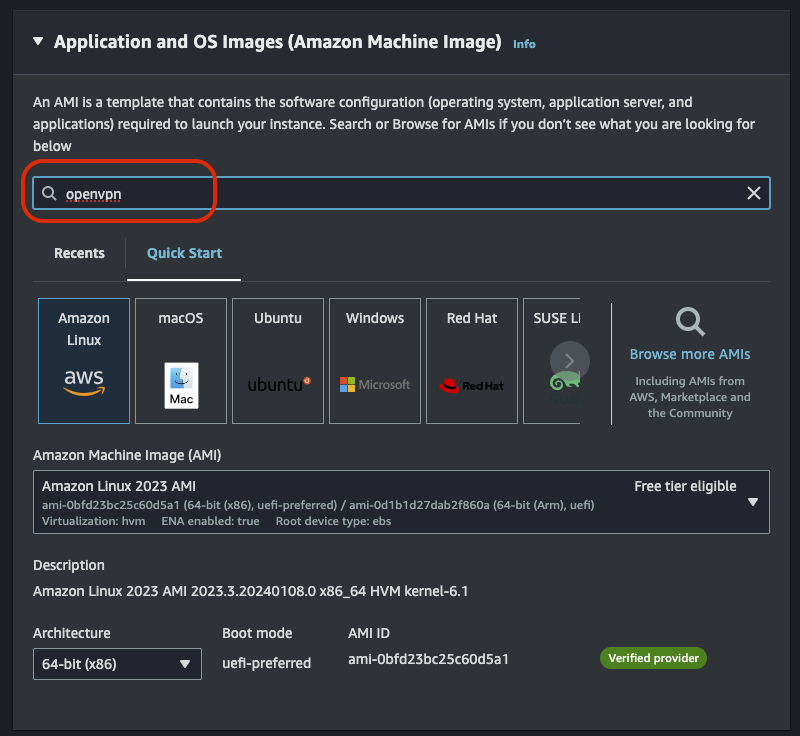Click the aws logo icon
Screen dimensions: 800x736
pyautogui.click(x=84, y=383)
